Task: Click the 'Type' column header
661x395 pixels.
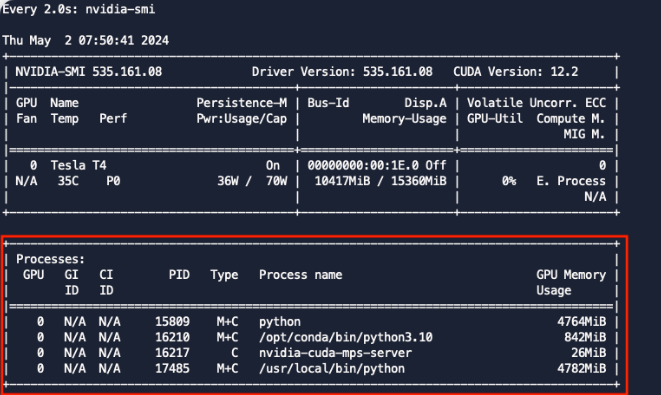Action: point(224,274)
